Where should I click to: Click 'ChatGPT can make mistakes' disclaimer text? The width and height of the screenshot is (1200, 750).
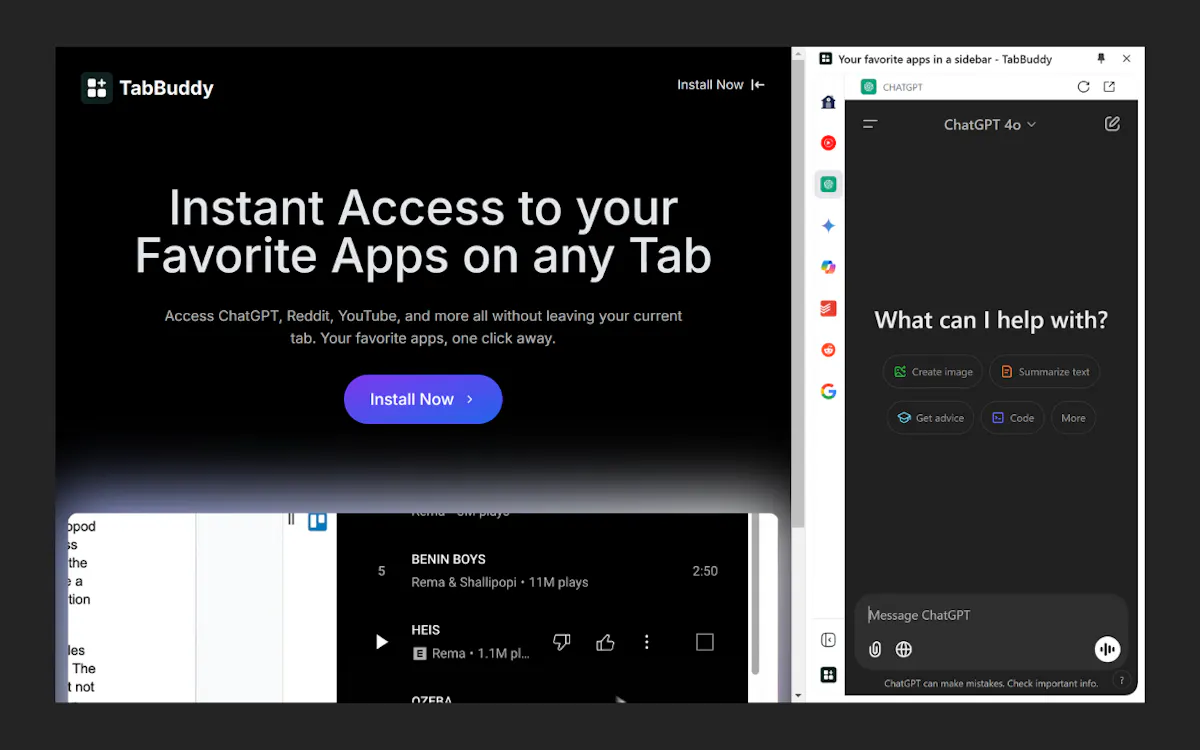991,684
